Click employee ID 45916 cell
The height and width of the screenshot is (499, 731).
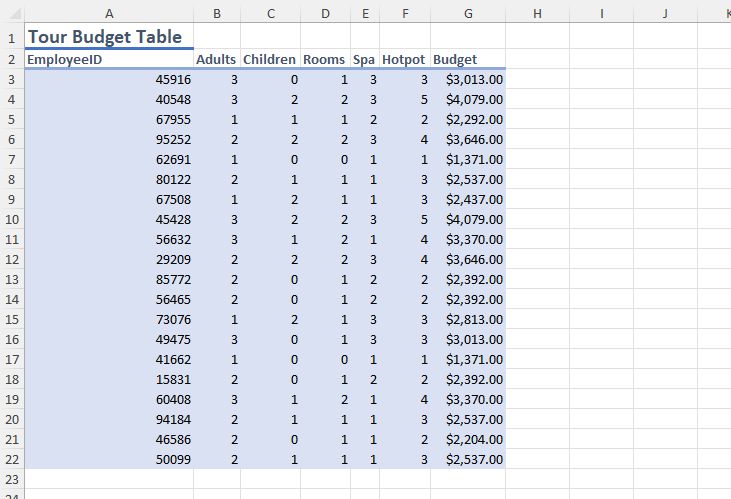[108, 79]
